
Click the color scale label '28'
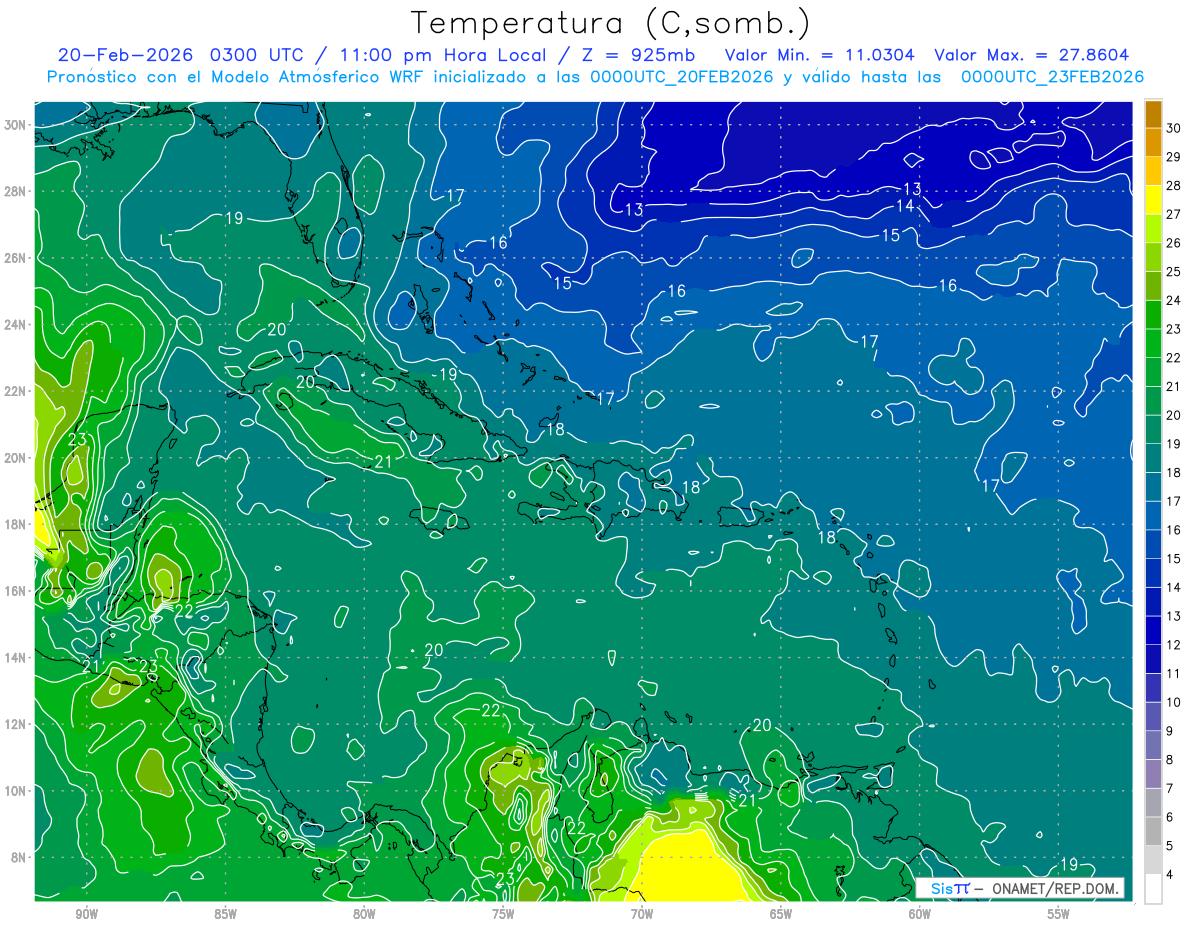pyautogui.click(x=1174, y=186)
